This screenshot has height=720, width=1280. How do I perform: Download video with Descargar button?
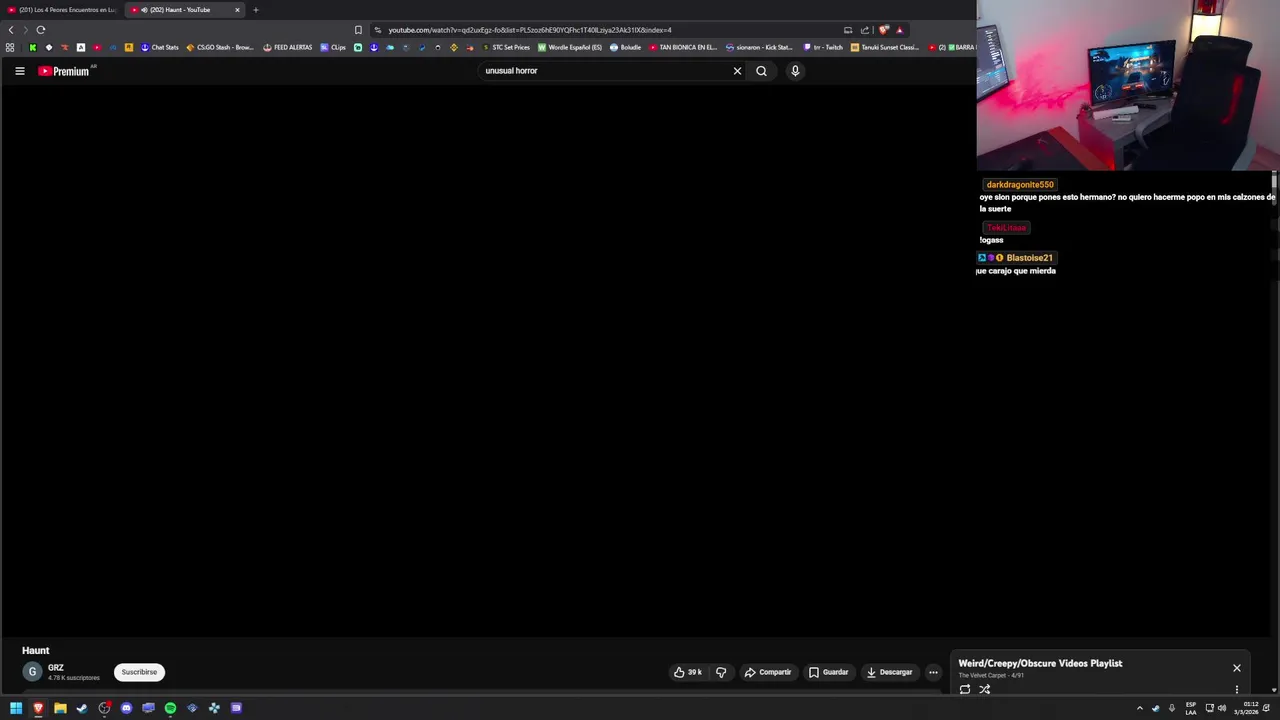889,672
